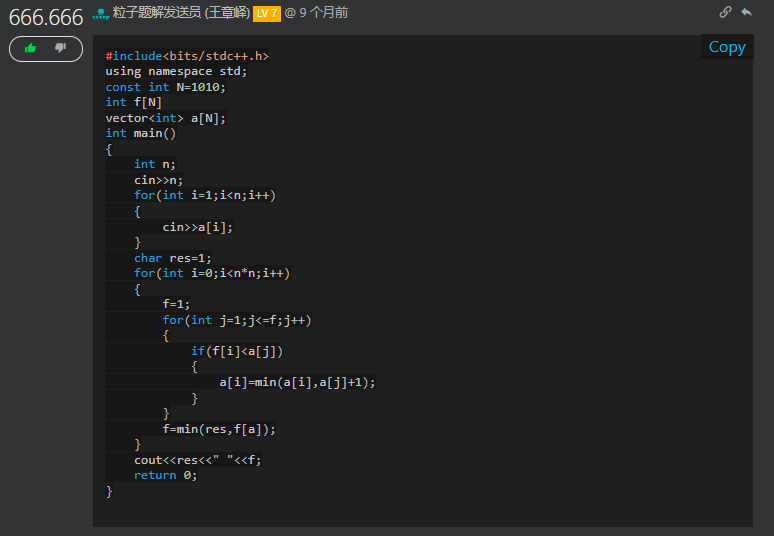Click the permalink chain icon

[726, 12]
